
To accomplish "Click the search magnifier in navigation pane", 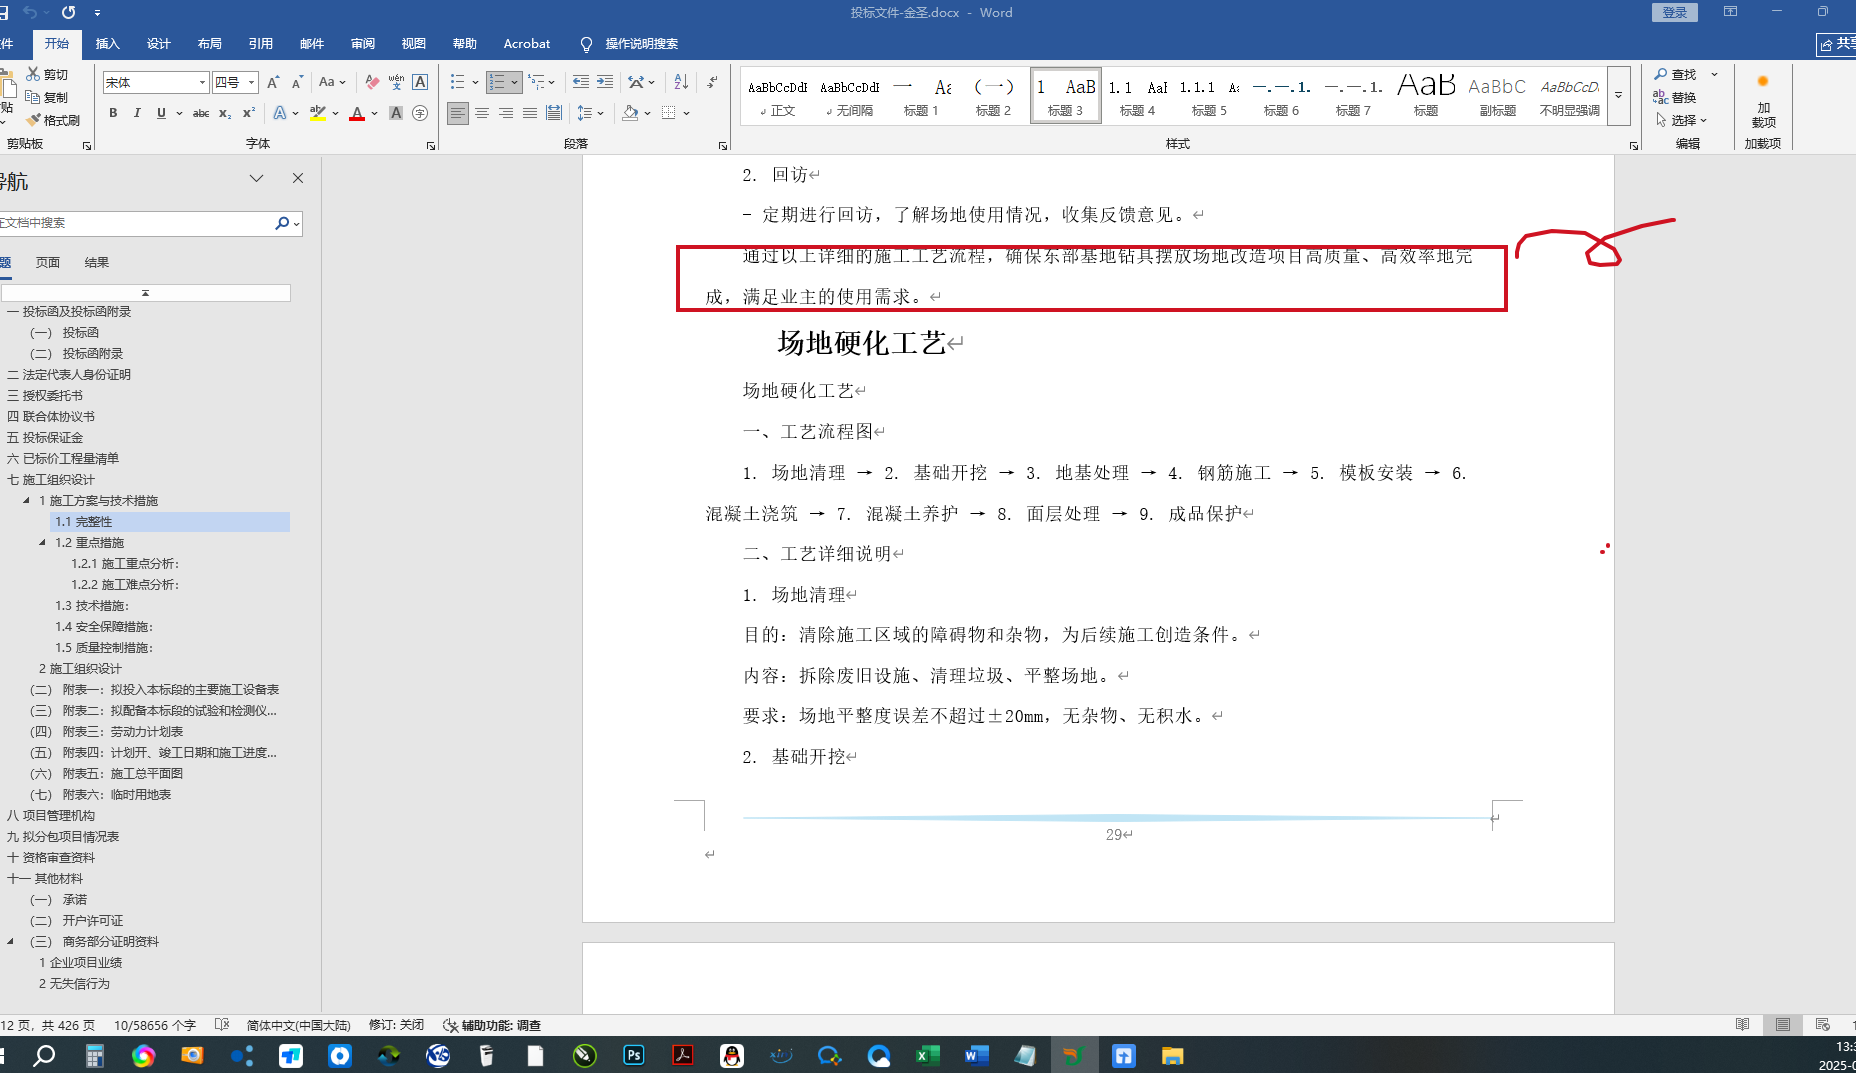I will (283, 223).
